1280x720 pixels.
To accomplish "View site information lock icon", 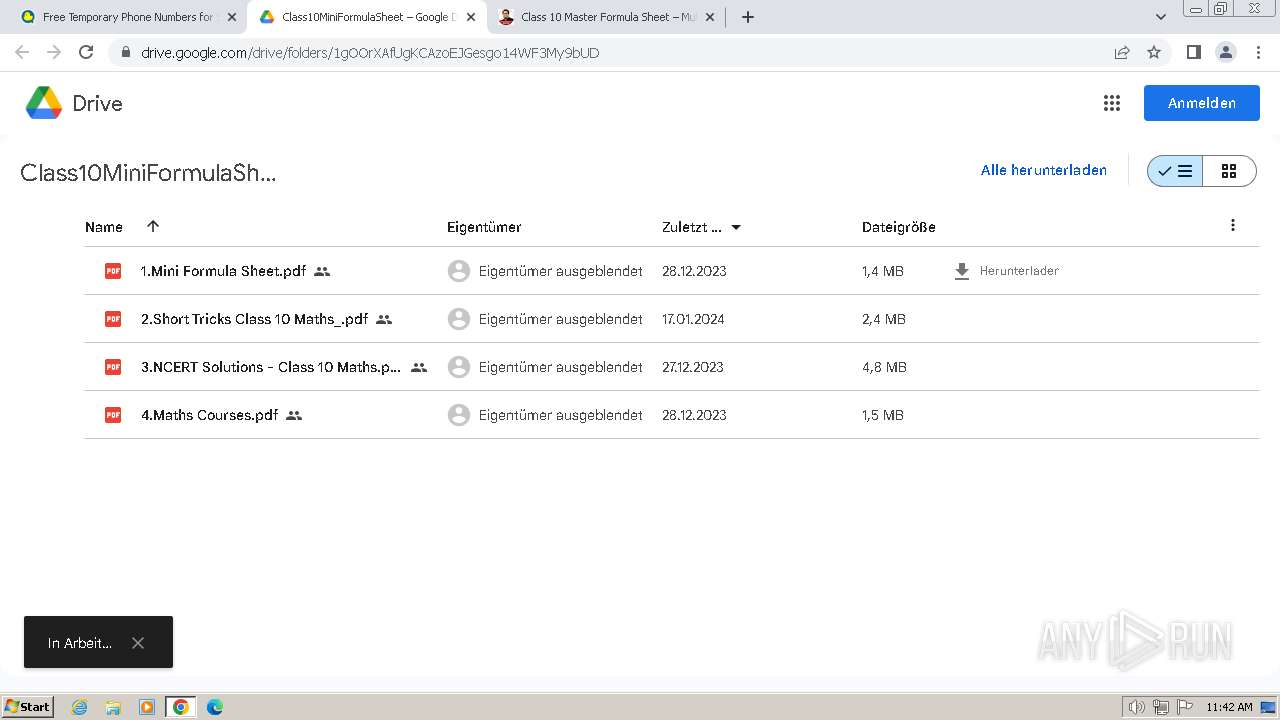I will 125,53.
